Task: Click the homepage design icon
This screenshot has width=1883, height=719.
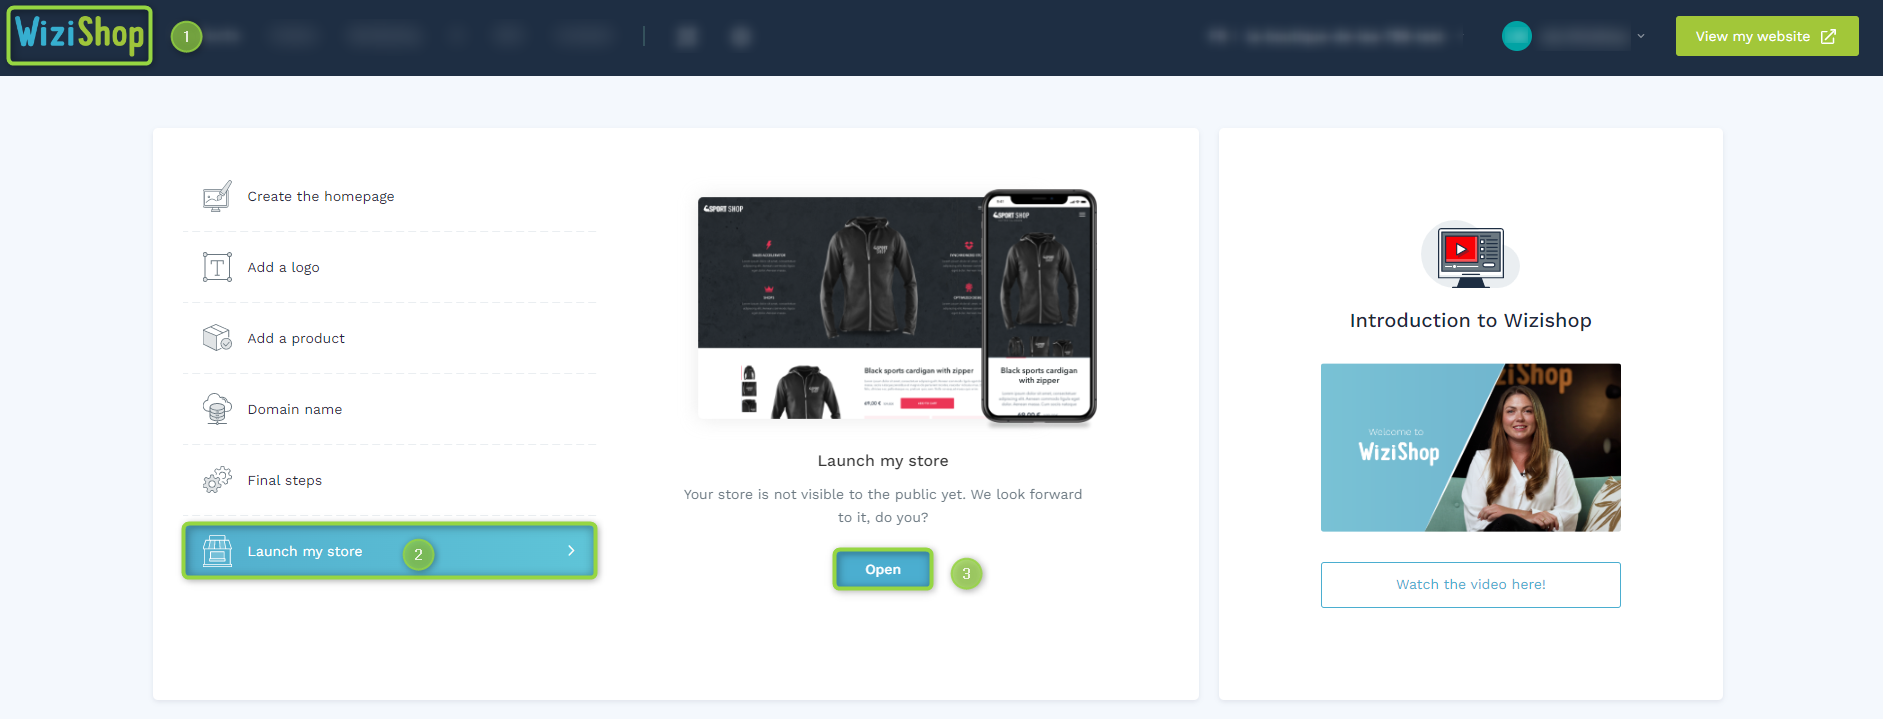Action: click(217, 196)
